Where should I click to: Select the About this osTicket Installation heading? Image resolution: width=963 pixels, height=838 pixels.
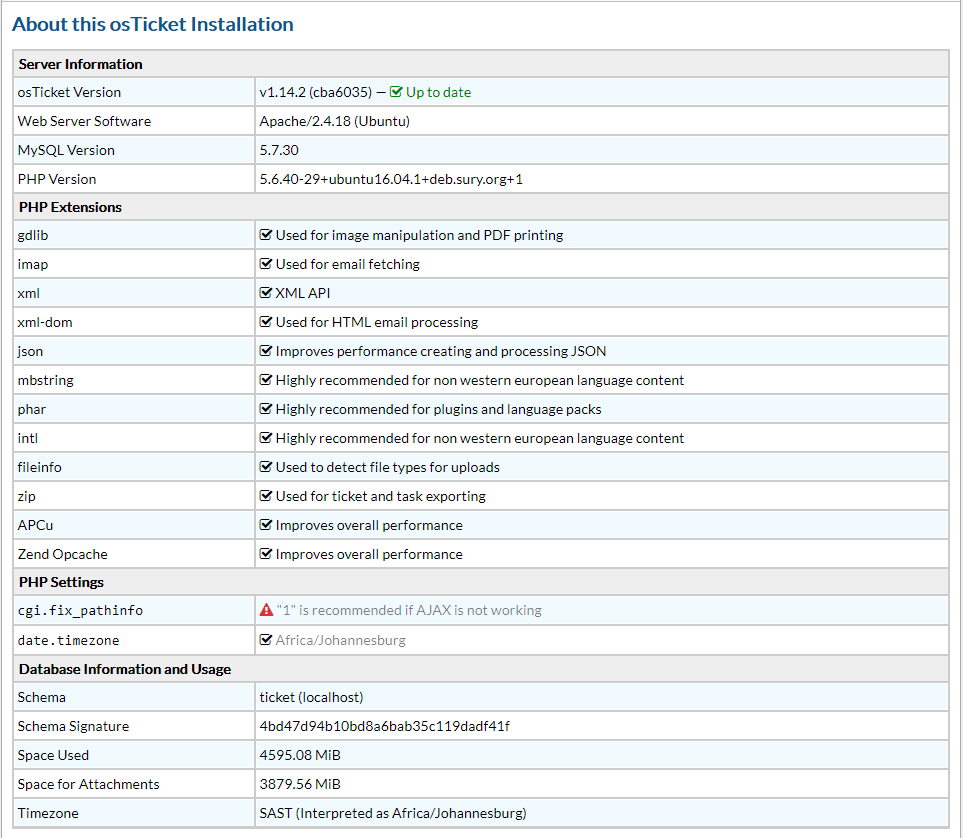click(x=153, y=24)
